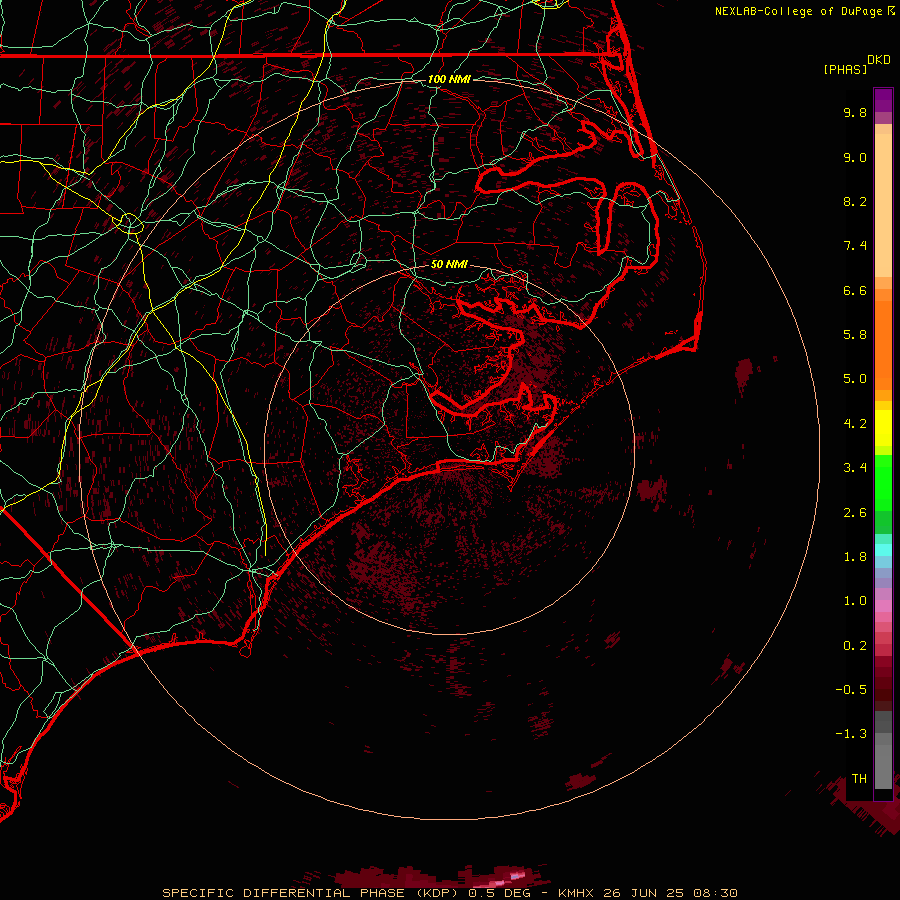Click the SPECIFIC DIFFERENTIAL PHASE (KDP) title text
The width and height of the screenshot is (900, 900).
click(x=311, y=893)
